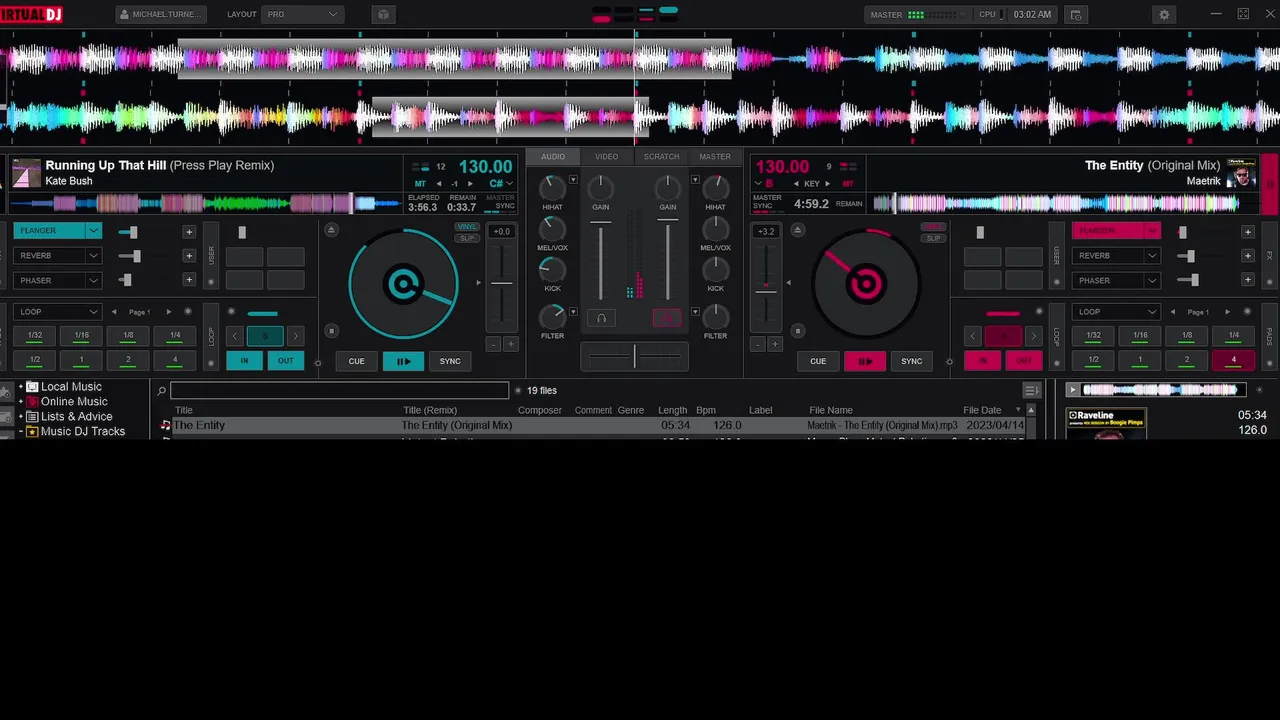Switch mixer to the SCRATCH tab

[x=661, y=157]
